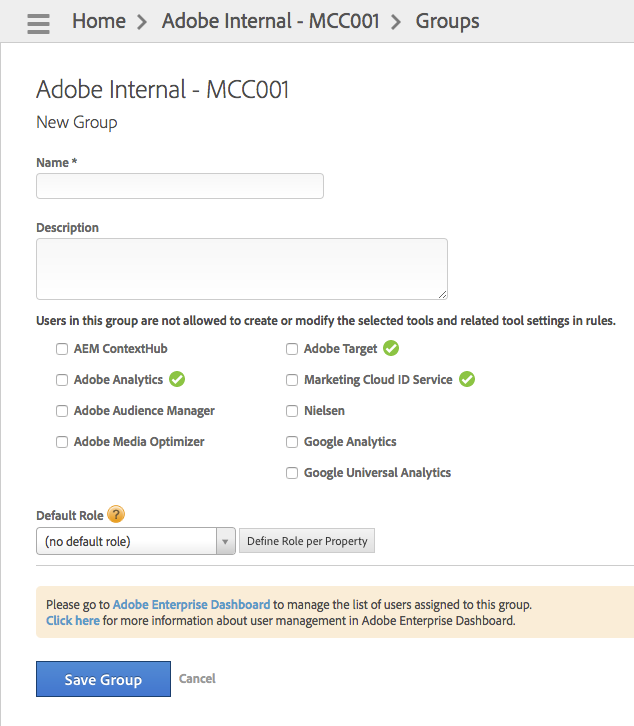Screen dimensions: 634x726
Task: Focus the group Name input field
Action: (x=180, y=186)
